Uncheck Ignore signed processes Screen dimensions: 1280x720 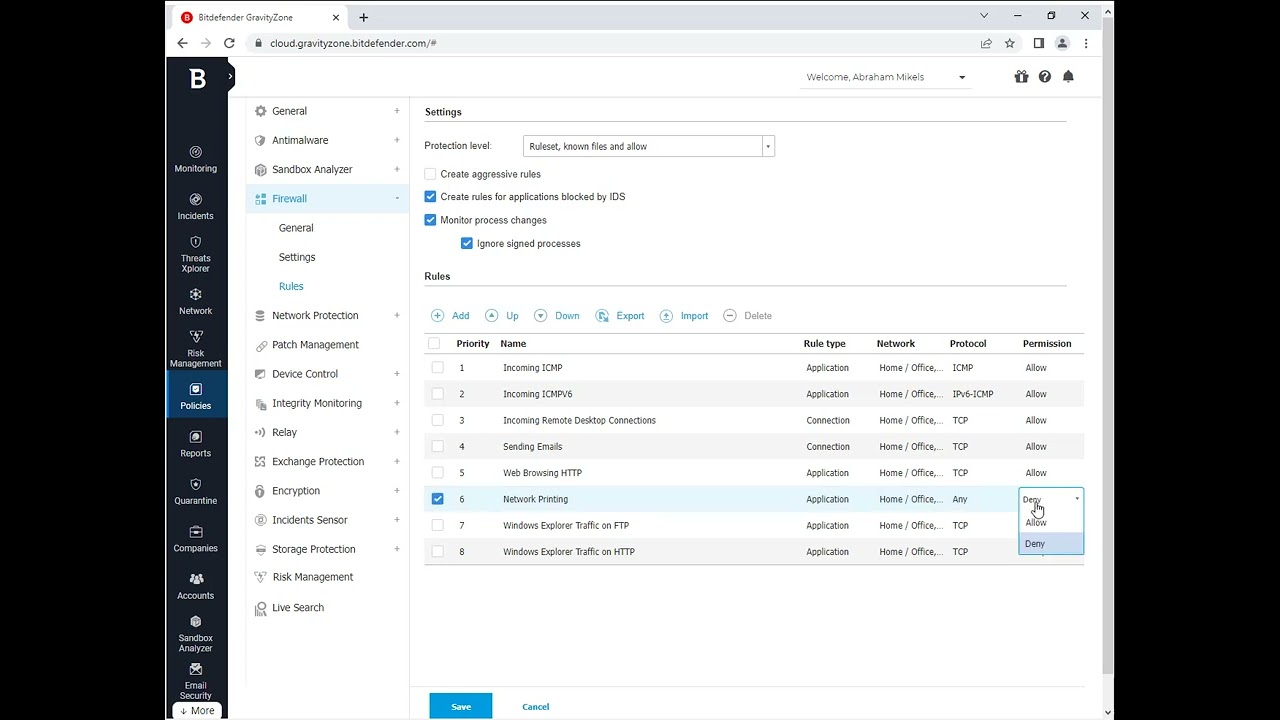[466, 243]
